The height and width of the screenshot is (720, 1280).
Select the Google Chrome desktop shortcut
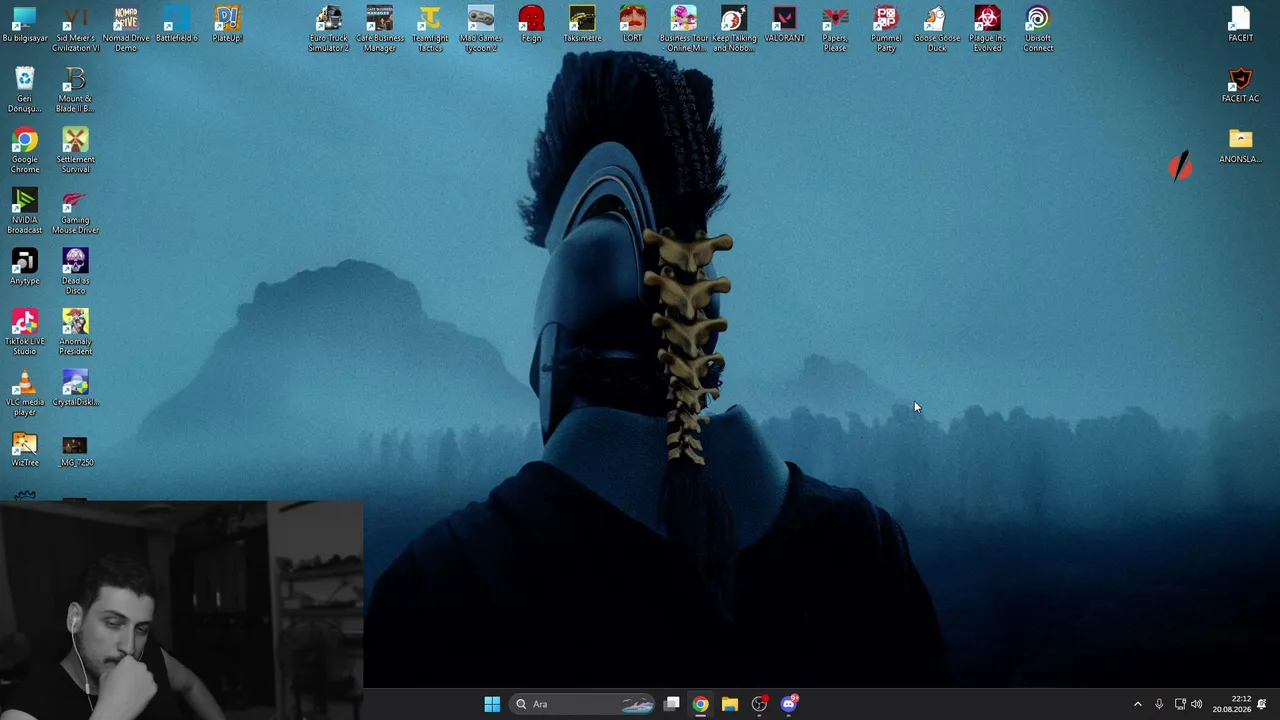[24, 151]
